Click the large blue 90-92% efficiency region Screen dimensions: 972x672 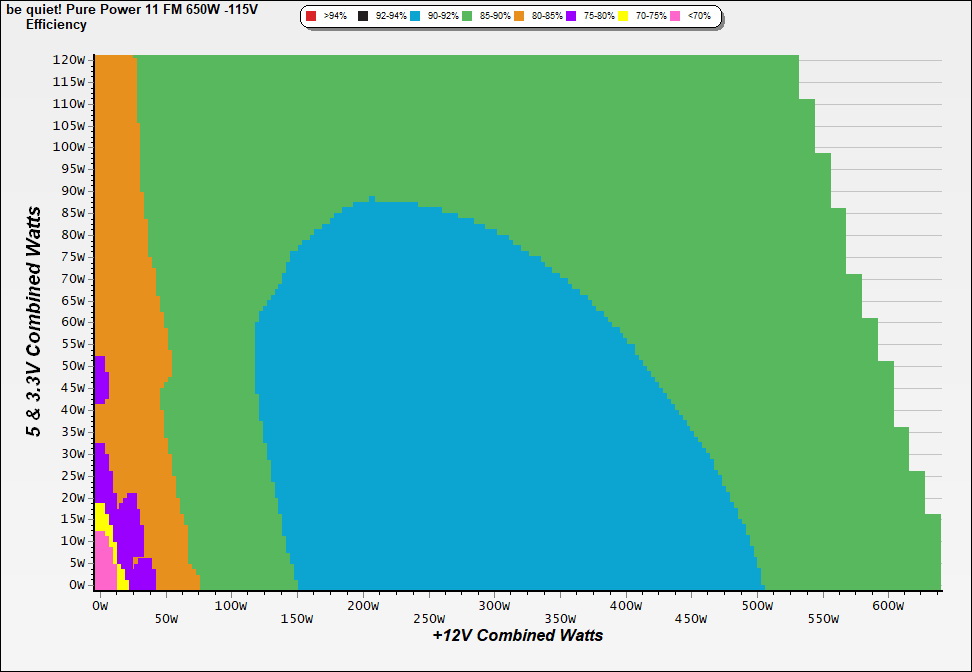pyautogui.click(x=450, y=400)
